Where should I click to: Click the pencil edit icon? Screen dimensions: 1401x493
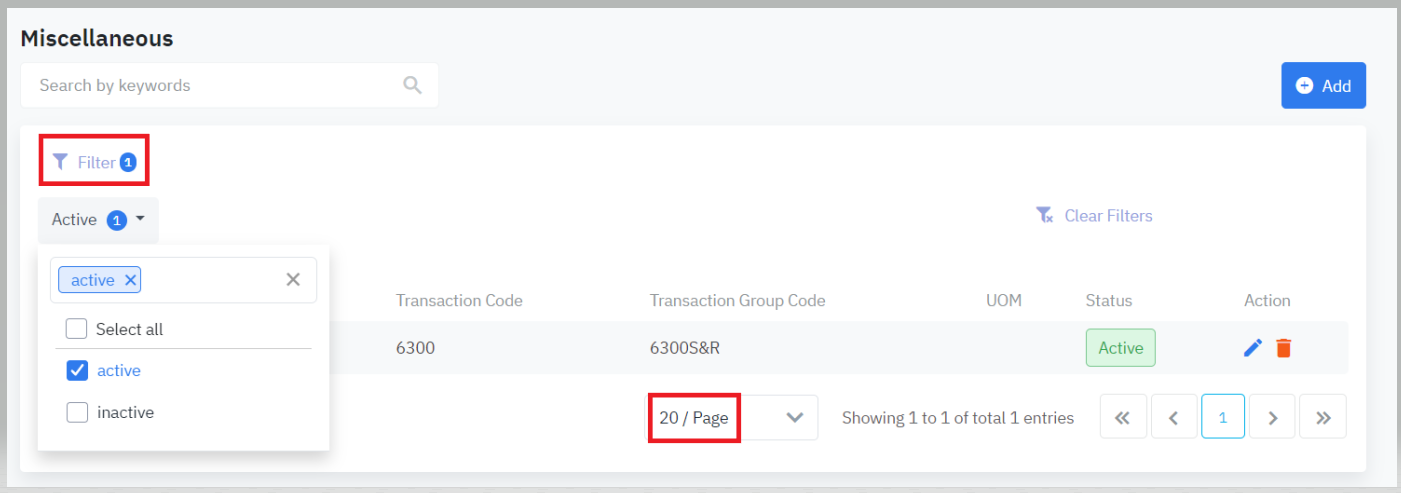click(x=1253, y=348)
